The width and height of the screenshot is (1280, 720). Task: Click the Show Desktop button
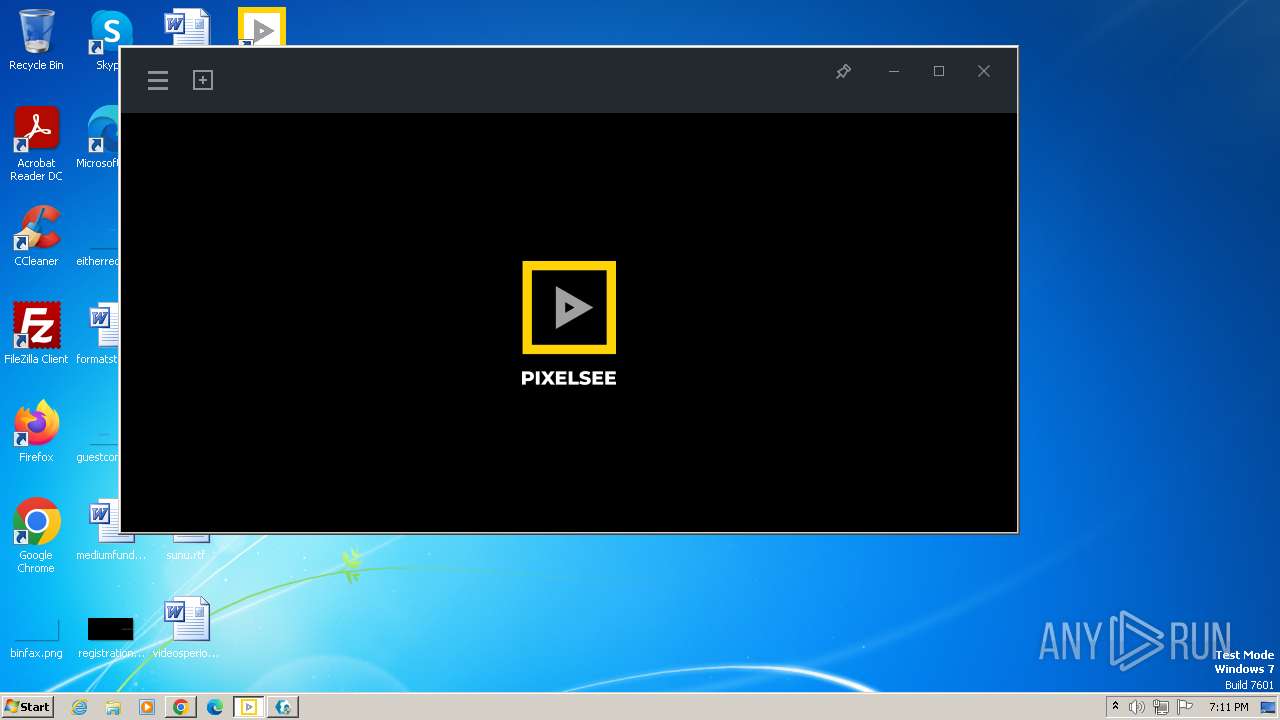1270,707
